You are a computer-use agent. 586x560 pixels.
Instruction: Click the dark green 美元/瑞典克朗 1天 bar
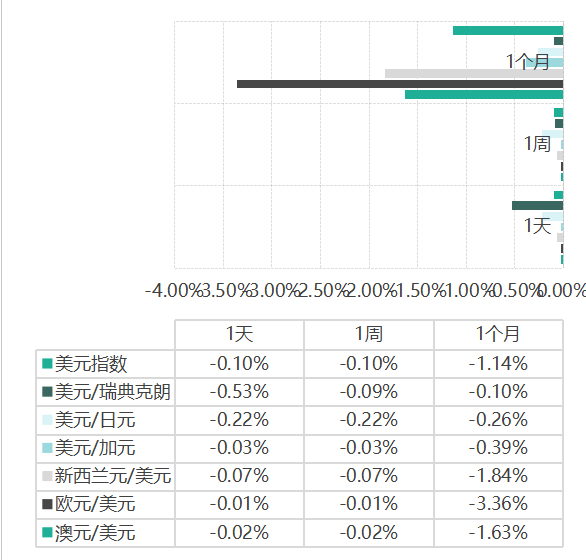coord(537,205)
